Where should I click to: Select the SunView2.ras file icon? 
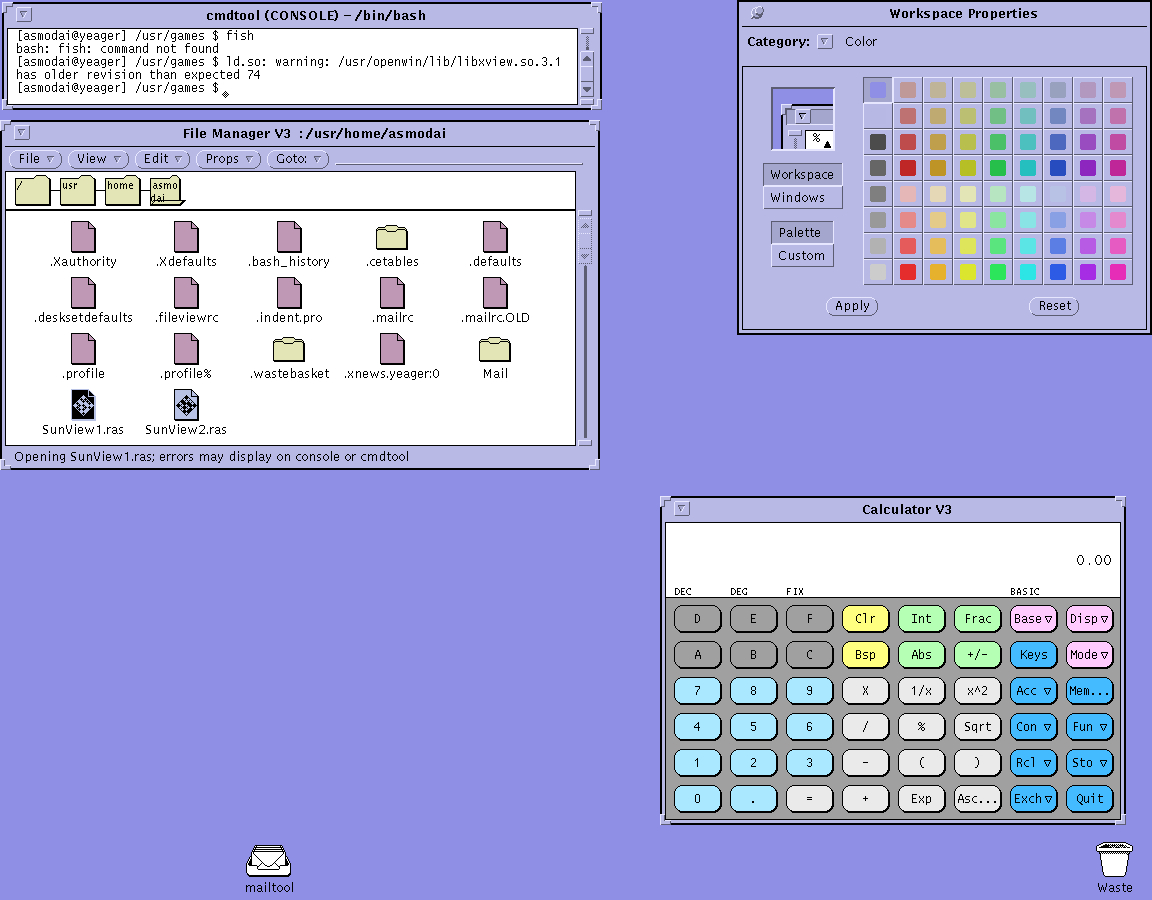tap(186, 405)
